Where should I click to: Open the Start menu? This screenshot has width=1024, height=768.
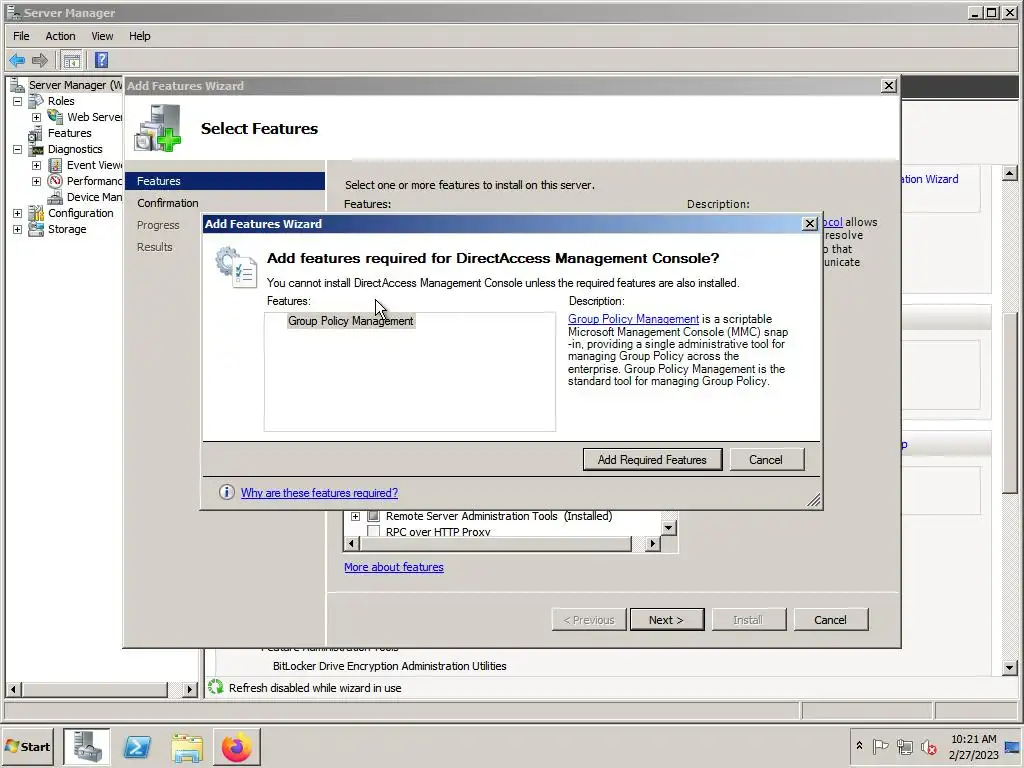point(27,746)
